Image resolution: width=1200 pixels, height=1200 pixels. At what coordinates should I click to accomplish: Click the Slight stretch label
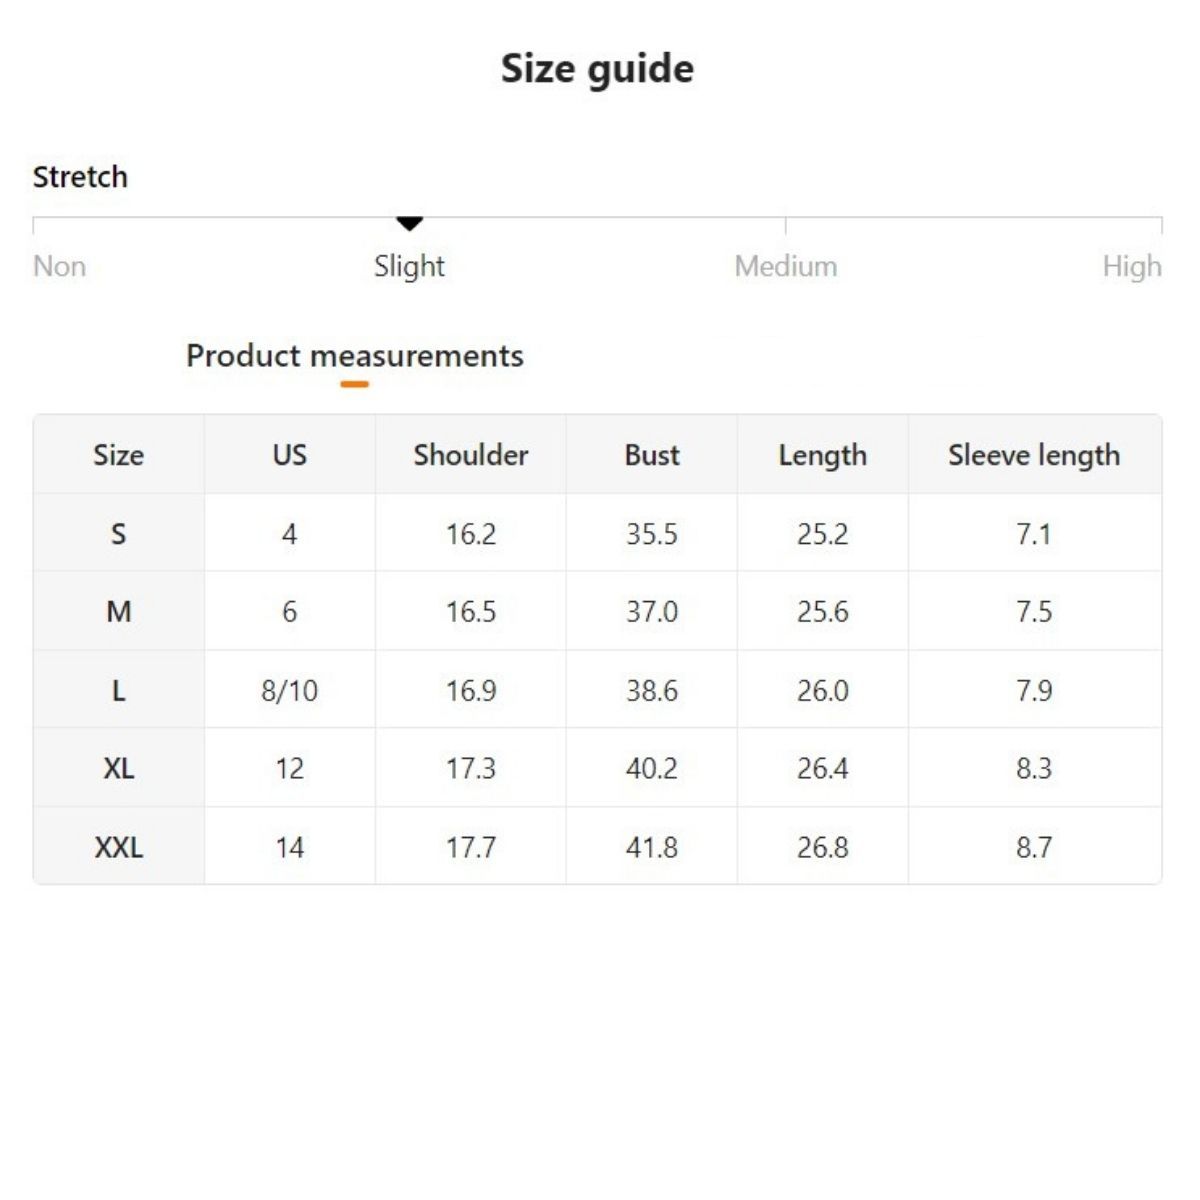point(409,266)
